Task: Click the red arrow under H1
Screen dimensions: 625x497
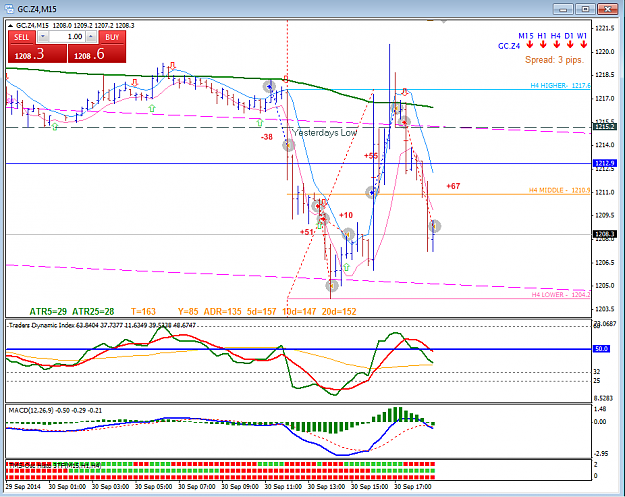Action: [x=543, y=45]
